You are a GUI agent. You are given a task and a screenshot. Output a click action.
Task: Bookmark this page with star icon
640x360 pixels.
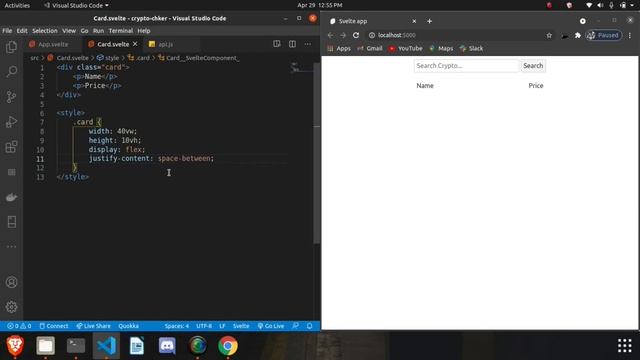point(549,36)
